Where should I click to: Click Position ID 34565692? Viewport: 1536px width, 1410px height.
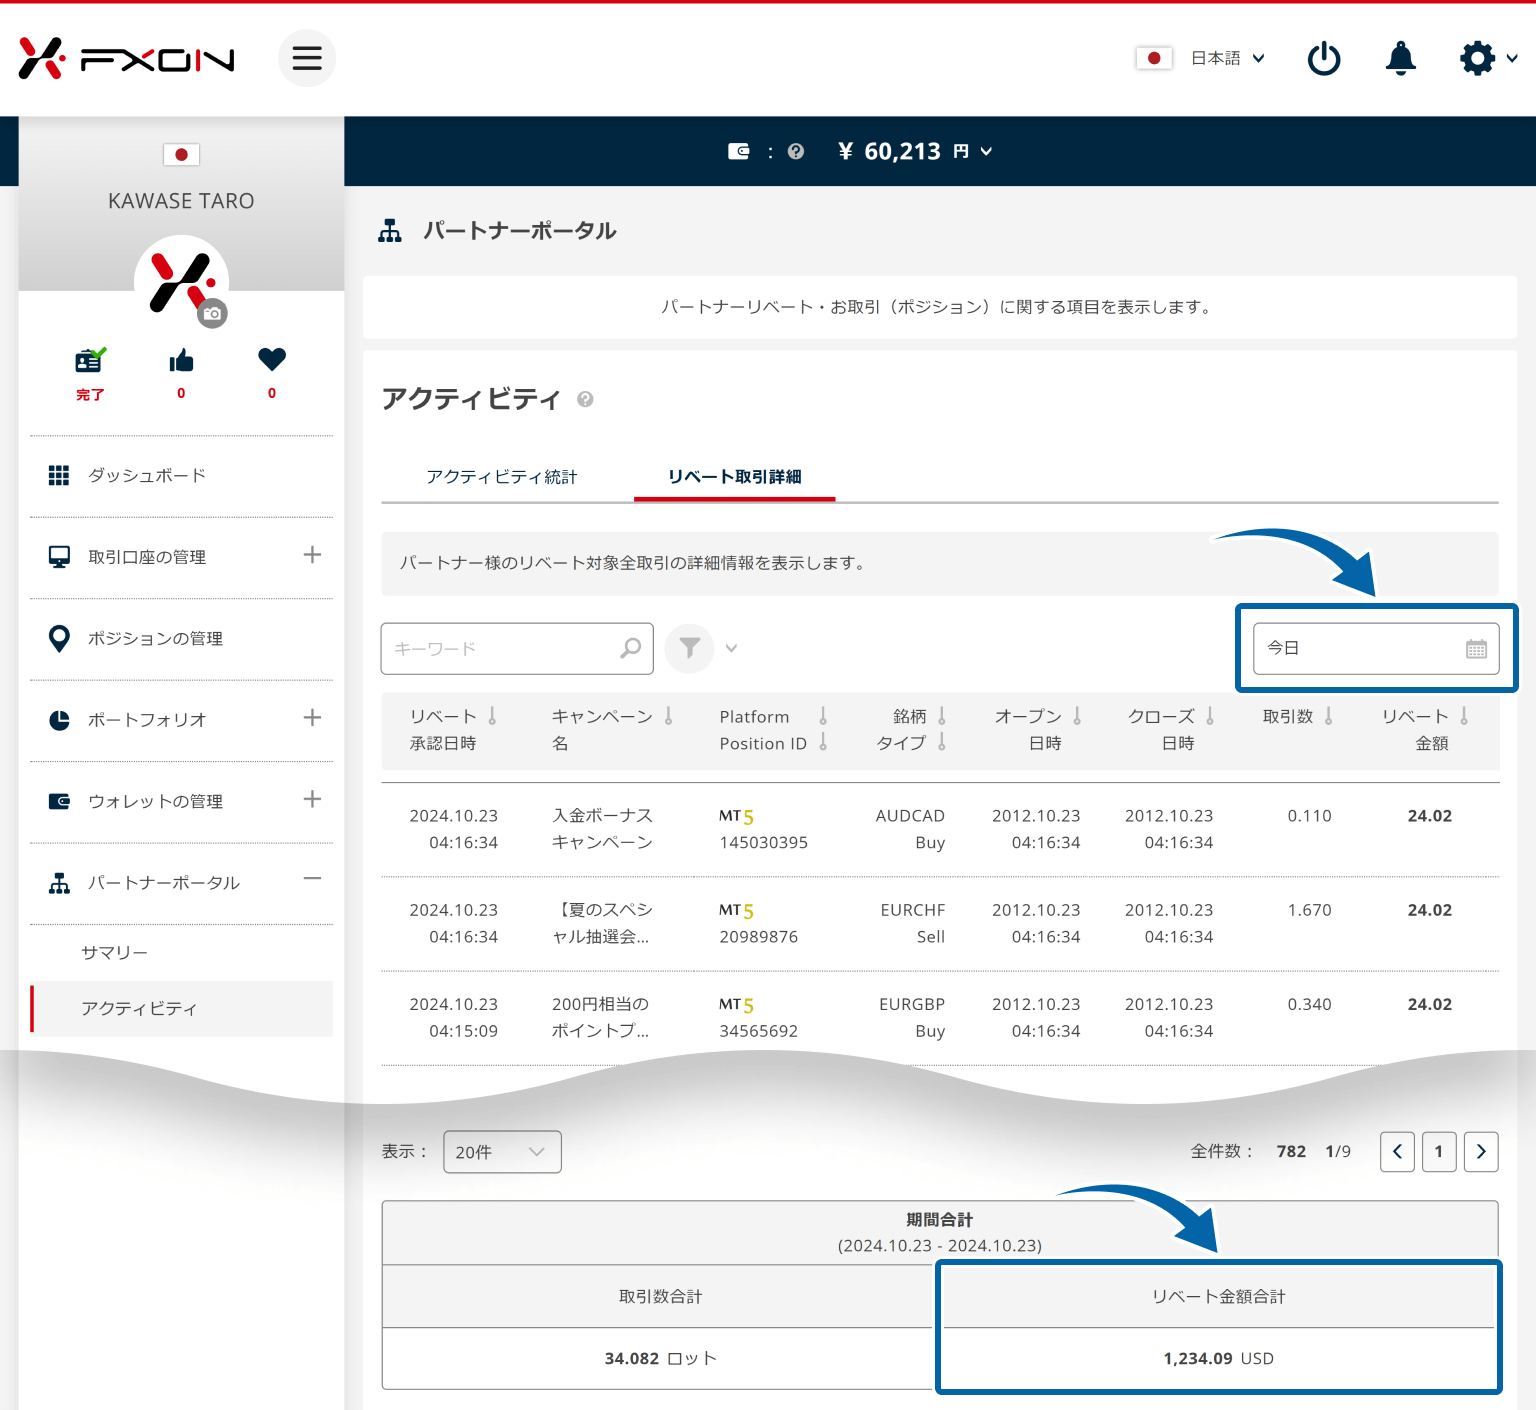(x=758, y=1031)
